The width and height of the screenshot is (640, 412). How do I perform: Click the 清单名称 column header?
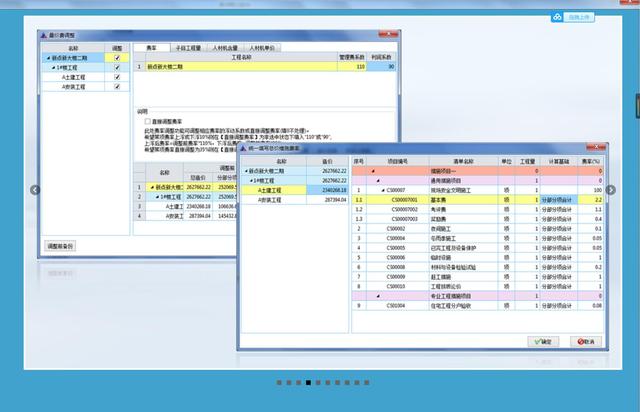click(463, 162)
